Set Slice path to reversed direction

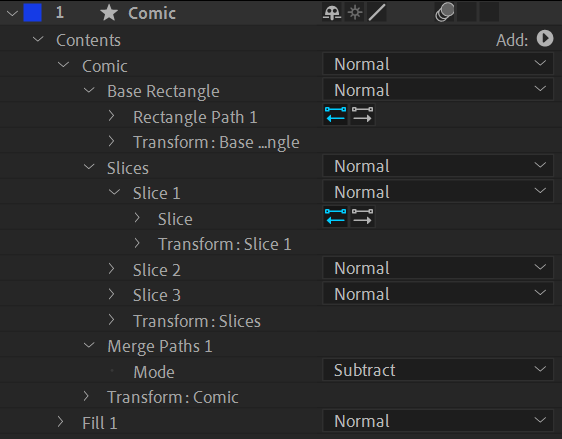(x=335, y=217)
